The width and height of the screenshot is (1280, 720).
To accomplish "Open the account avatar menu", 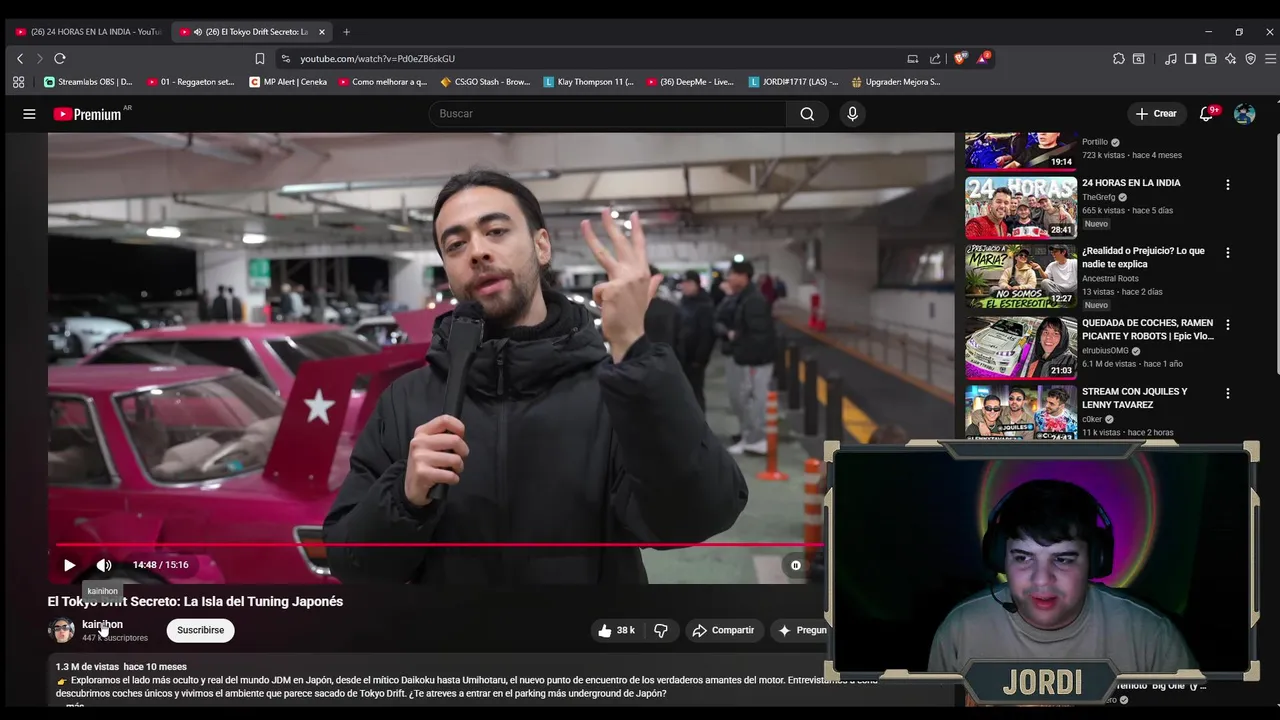I will click(x=1244, y=114).
